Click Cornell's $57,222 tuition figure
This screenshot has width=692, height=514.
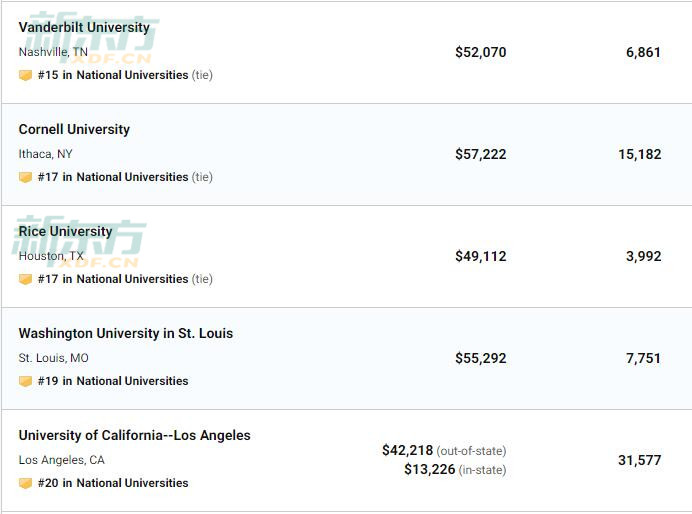481,154
